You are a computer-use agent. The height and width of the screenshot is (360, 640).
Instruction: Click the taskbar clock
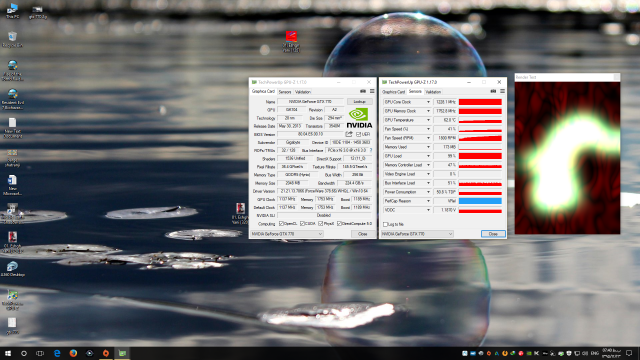coord(611,353)
